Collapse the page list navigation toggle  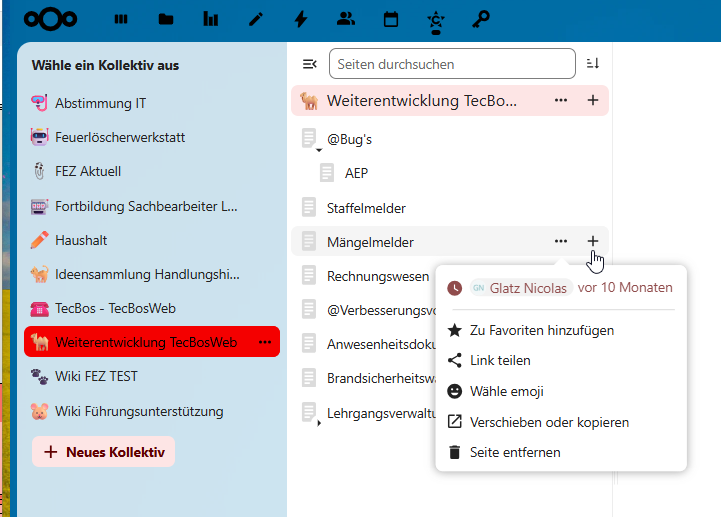[x=310, y=64]
